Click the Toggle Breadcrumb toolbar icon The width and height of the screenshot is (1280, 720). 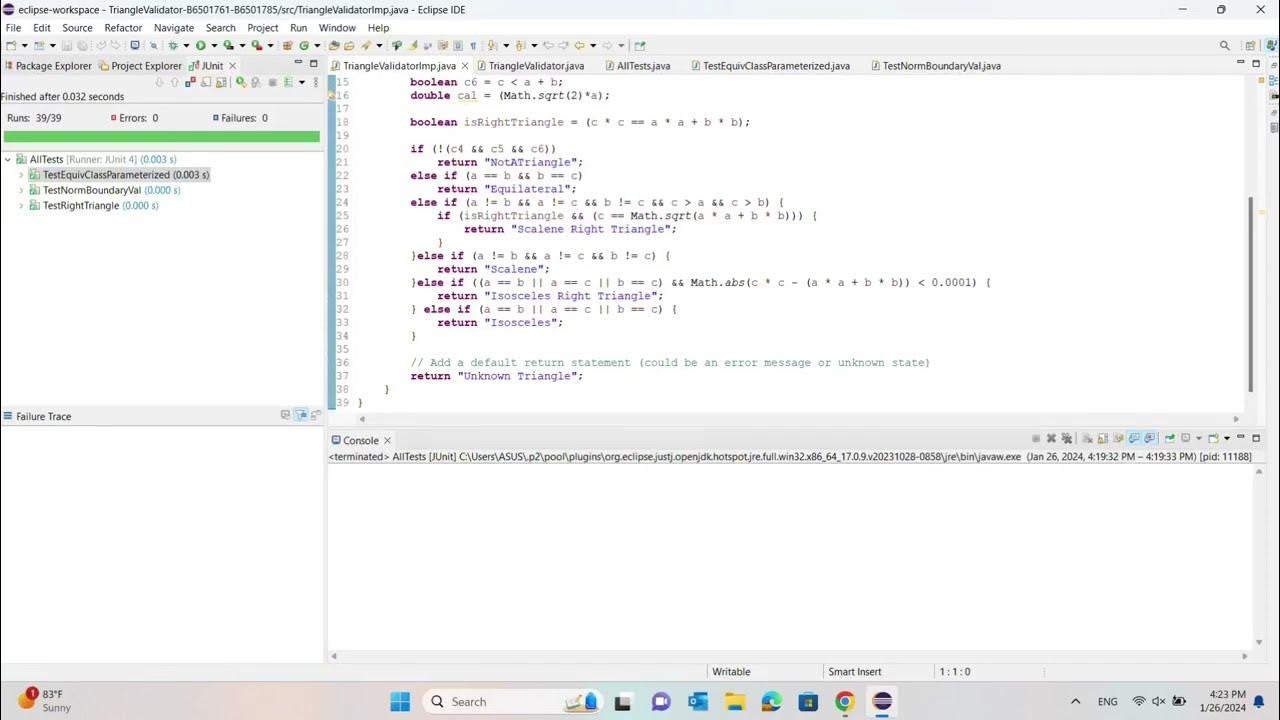tap(396, 45)
